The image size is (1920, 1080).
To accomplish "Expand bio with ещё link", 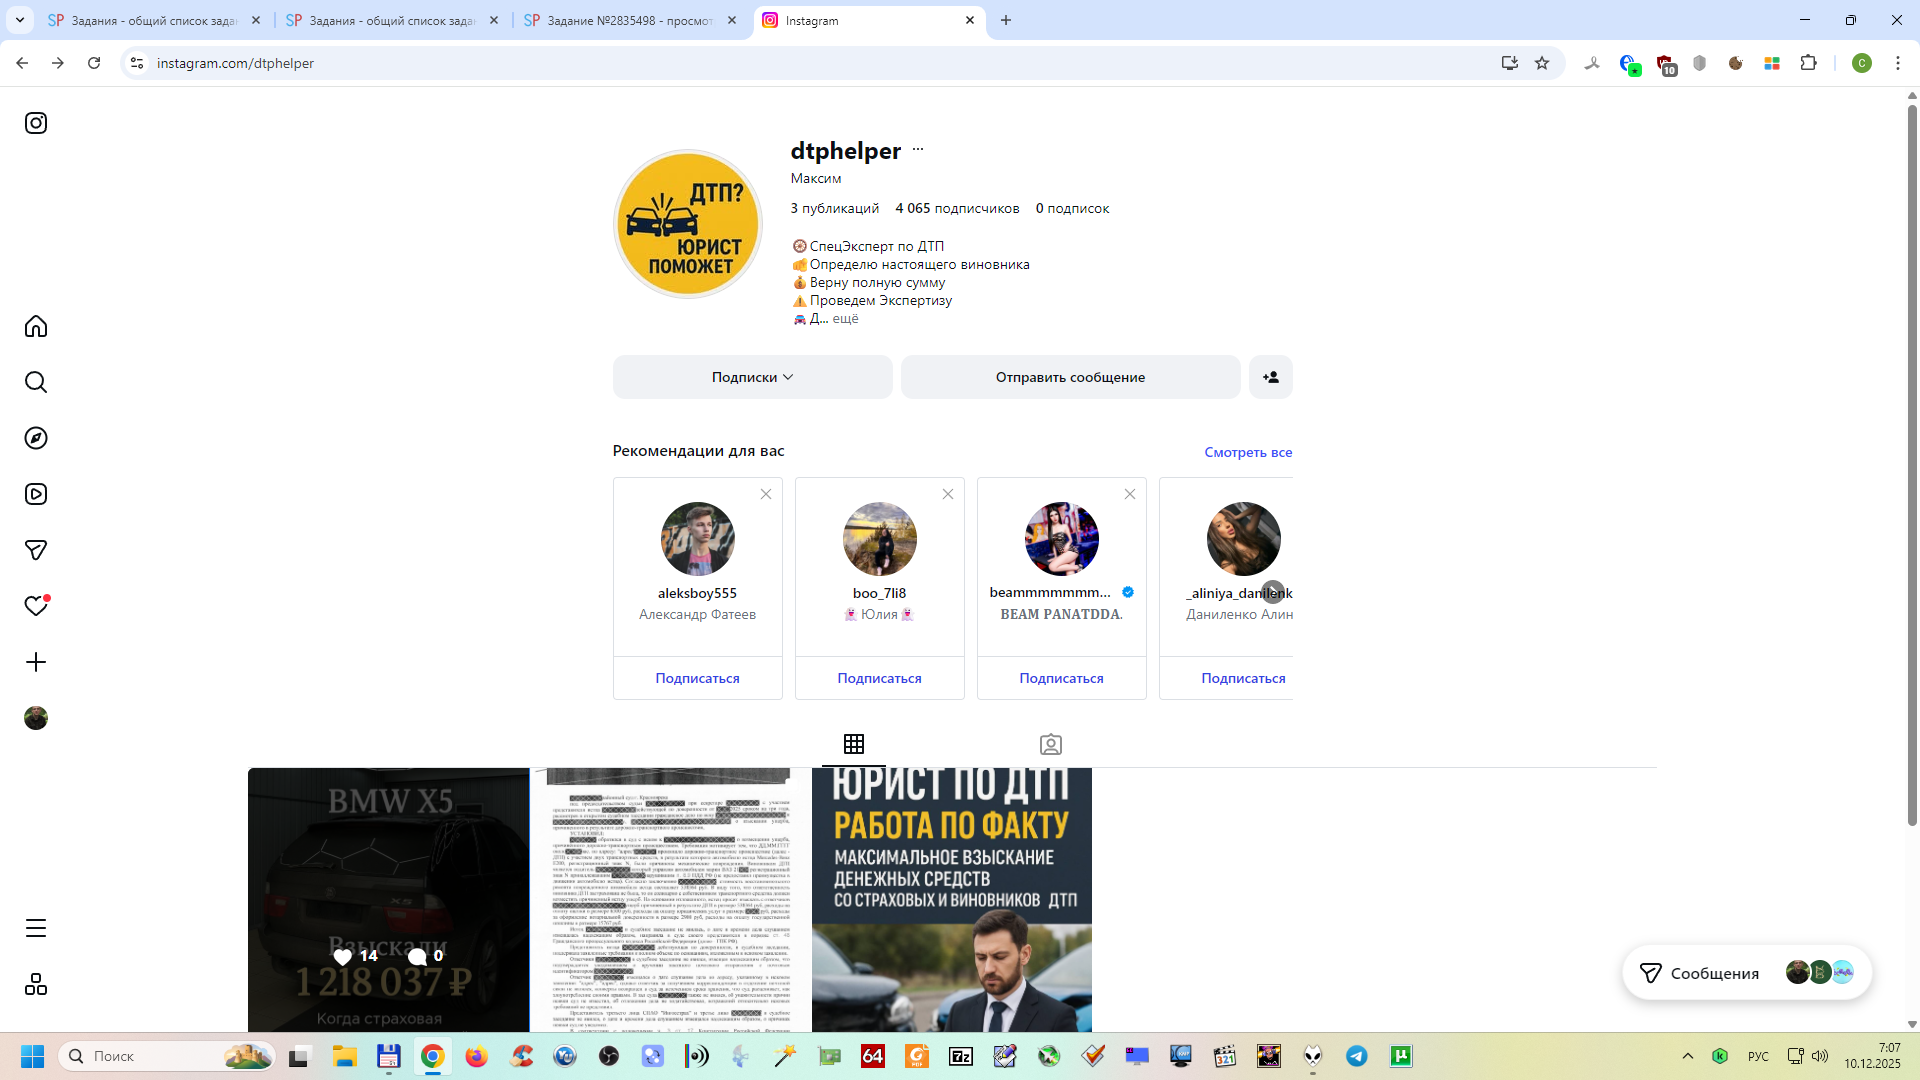I will [x=845, y=319].
